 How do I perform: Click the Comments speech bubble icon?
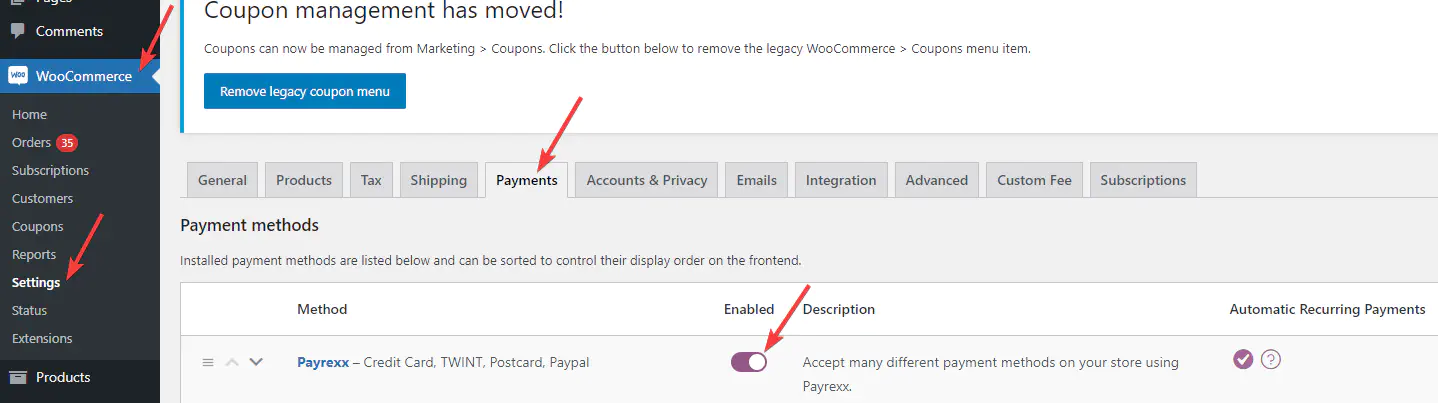tap(18, 31)
